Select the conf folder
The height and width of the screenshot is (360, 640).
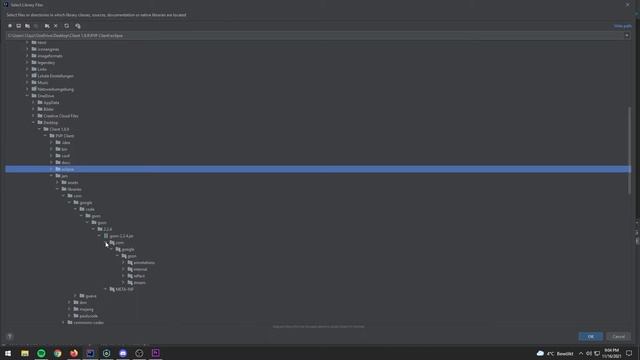(x=65, y=156)
